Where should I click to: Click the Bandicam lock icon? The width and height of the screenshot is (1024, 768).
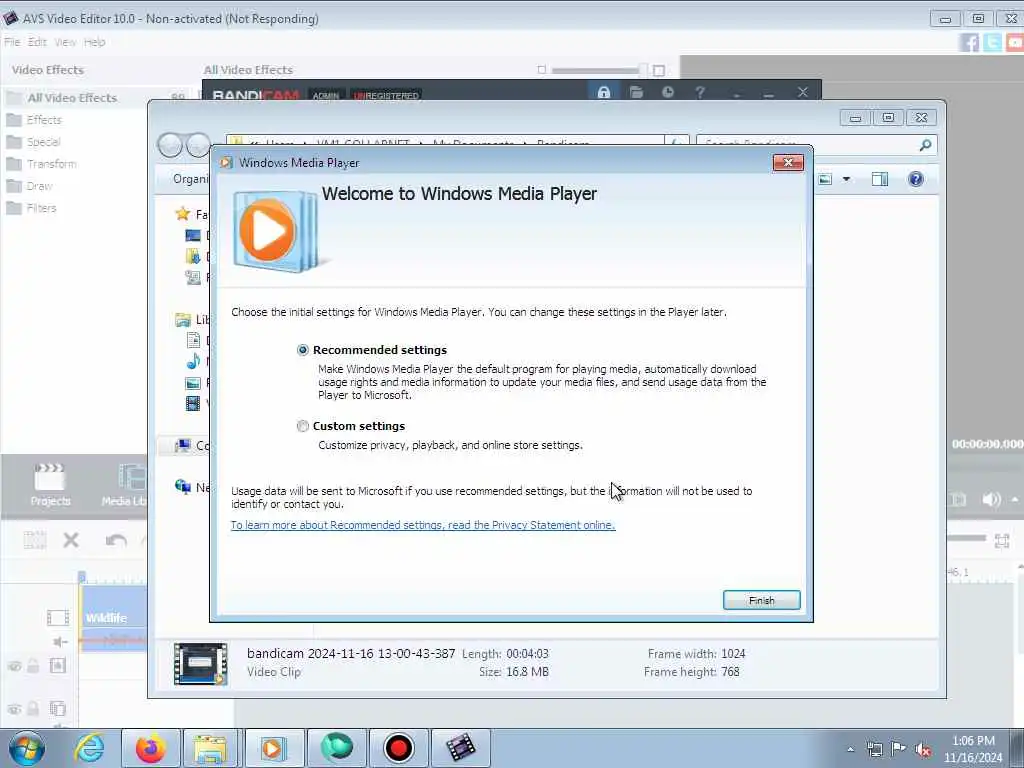click(x=603, y=92)
